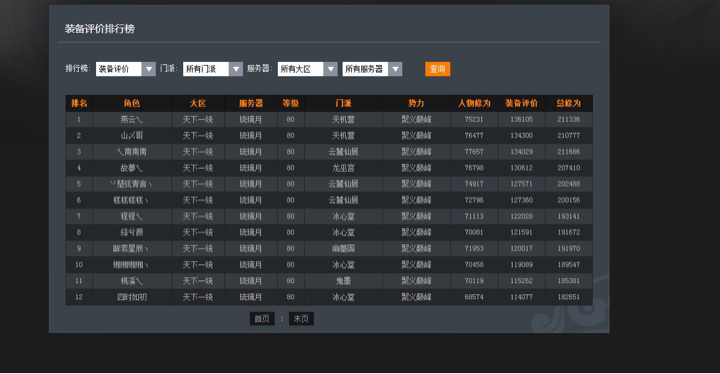The image size is (720, 374).
Task: Click the 门派 column header
Action: (343, 103)
